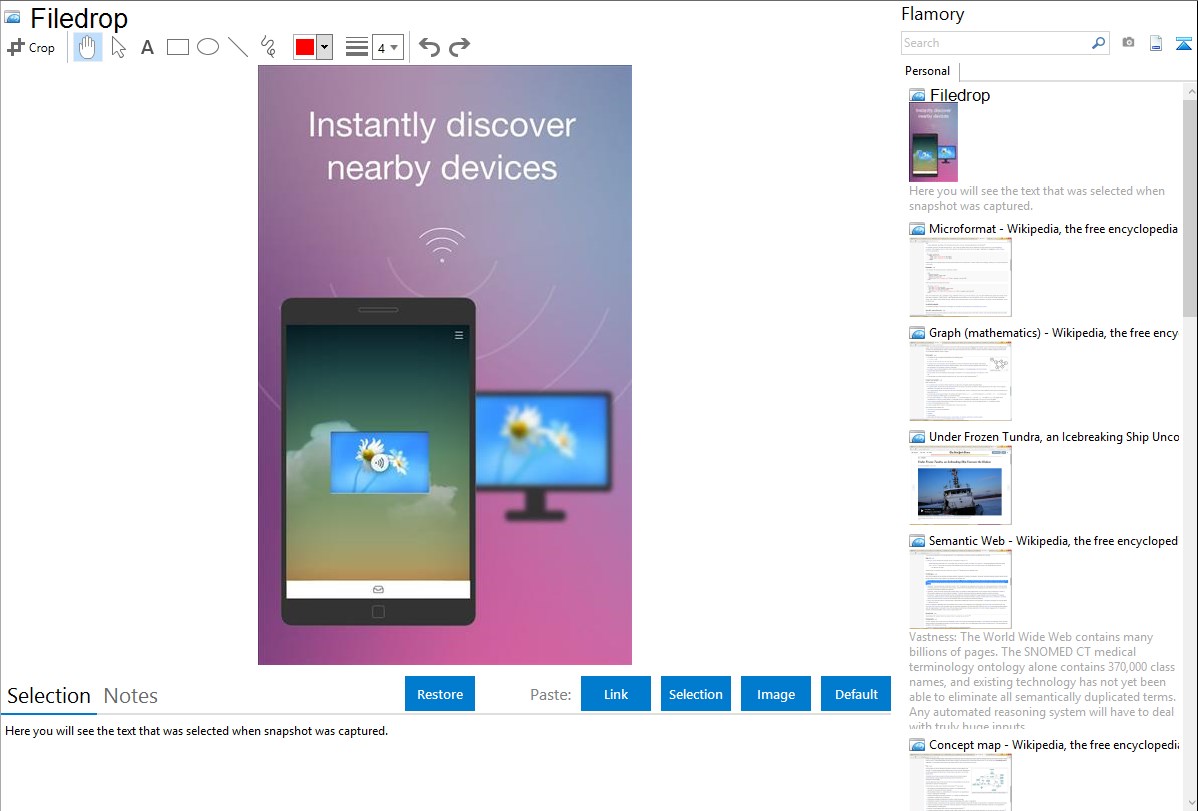
Task: Click the Selection paste button
Action: coord(696,694)
